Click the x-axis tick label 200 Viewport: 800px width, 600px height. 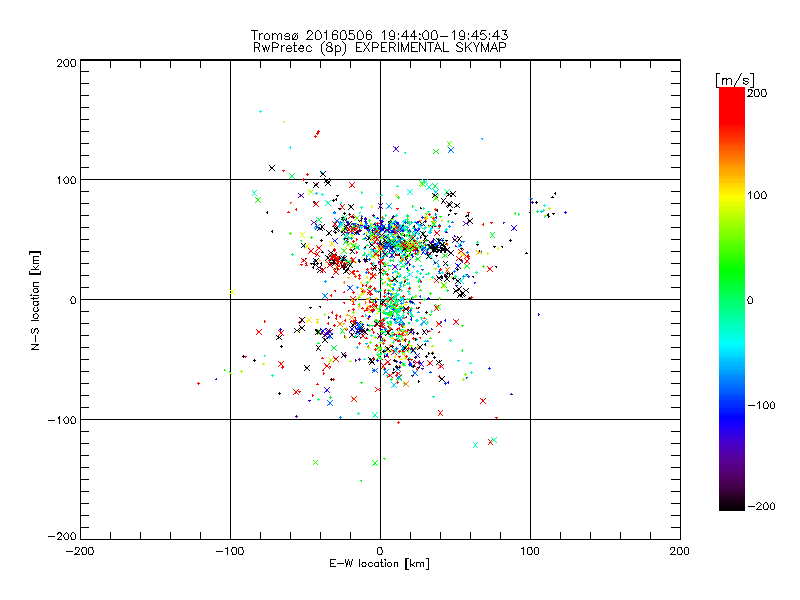pos(680,551)
